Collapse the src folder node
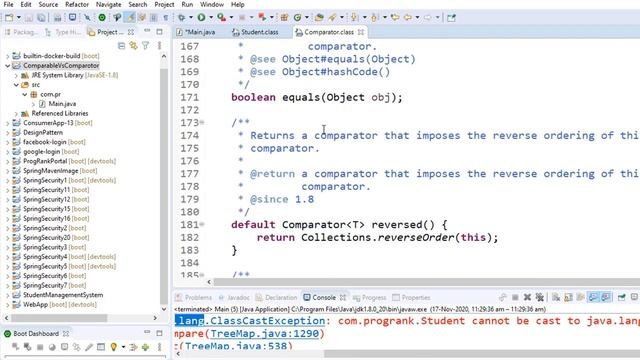 [x=16, y=85]
